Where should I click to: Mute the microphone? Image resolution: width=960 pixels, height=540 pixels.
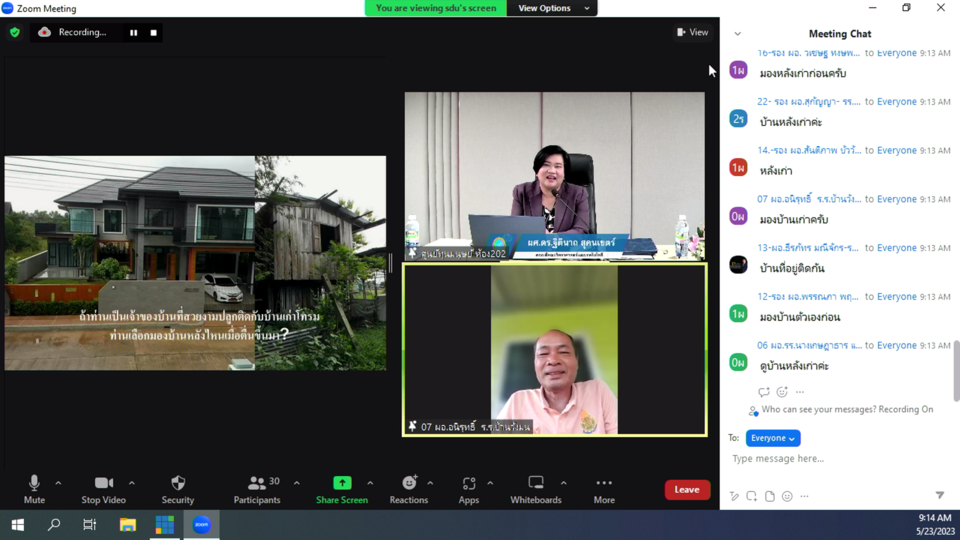click(34, 489)
